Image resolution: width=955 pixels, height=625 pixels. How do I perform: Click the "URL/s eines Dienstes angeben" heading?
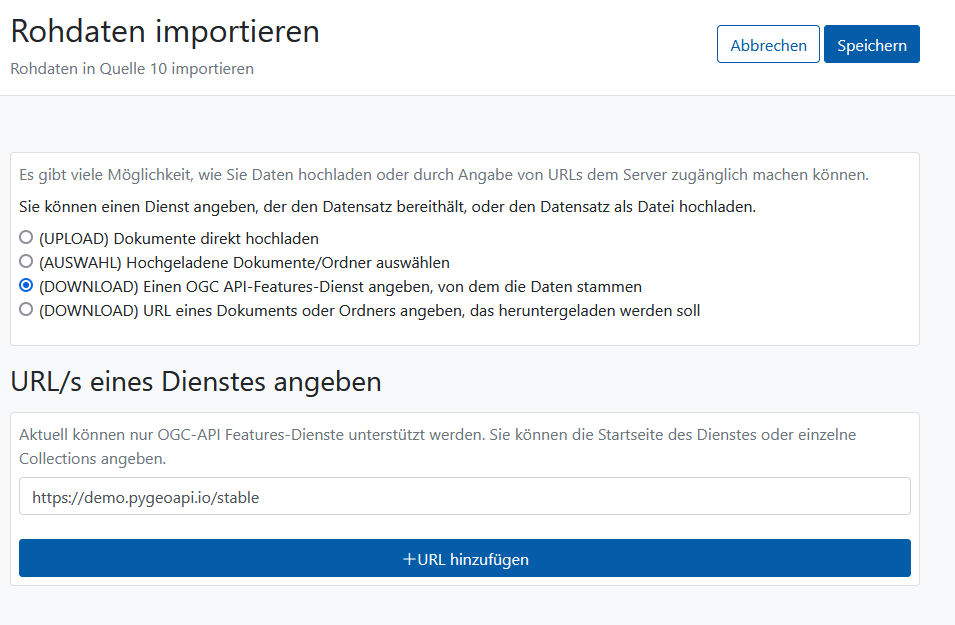[x=196, y=382]
